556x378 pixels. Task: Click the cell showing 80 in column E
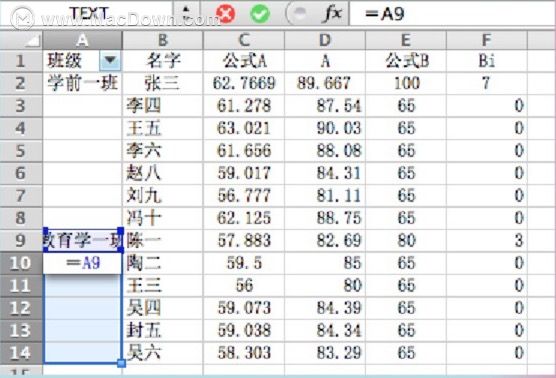click(406, 240)
